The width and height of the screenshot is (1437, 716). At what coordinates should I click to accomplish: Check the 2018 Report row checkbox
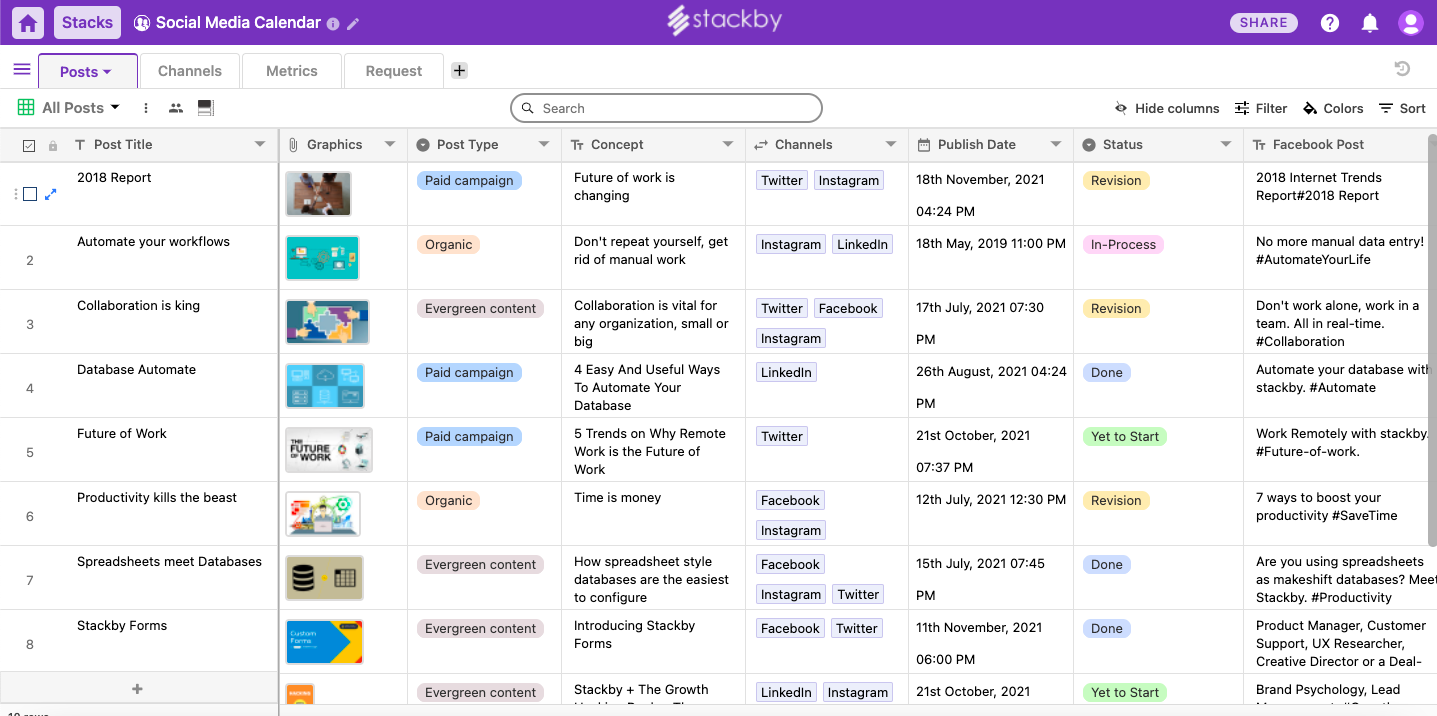click(x=30, y=194)
